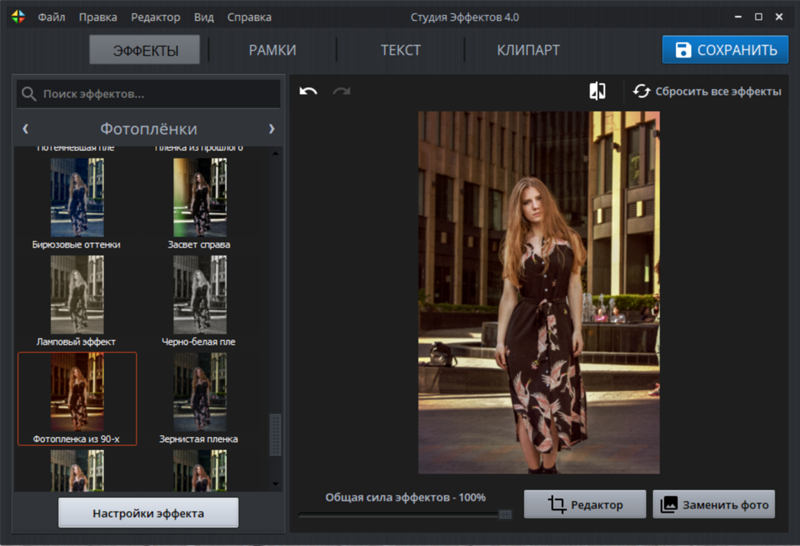Open the Редактор crop button
The width and height of the screenshot is (800, 546).
pos(585,505)
